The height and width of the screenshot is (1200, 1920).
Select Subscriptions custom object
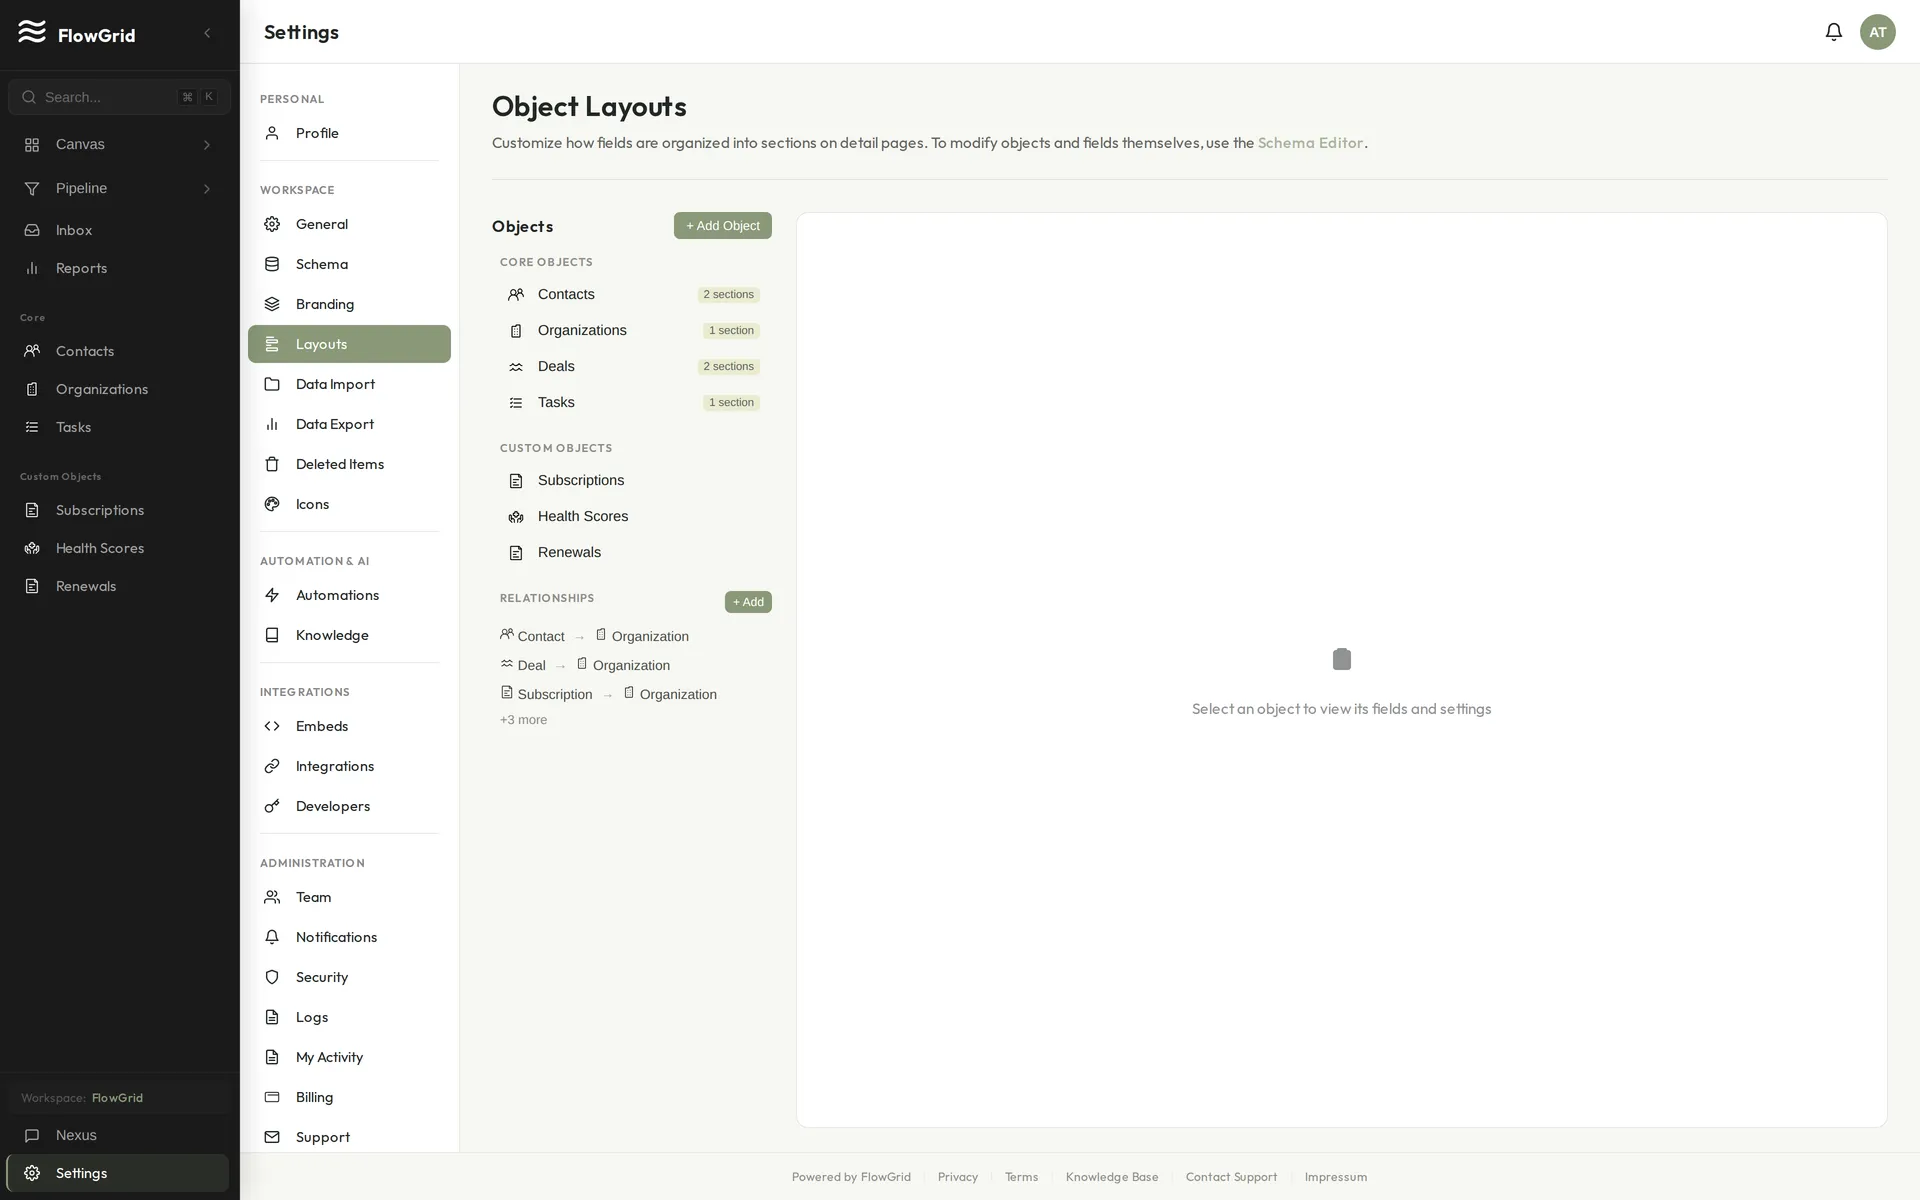pyautogui.click(x=634, y=481)
